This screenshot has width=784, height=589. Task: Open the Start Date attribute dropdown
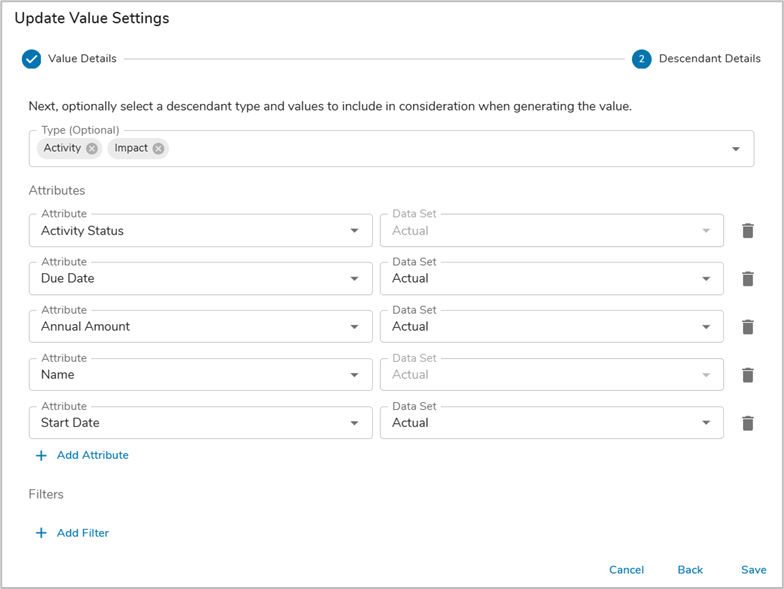tap(354, 423)
